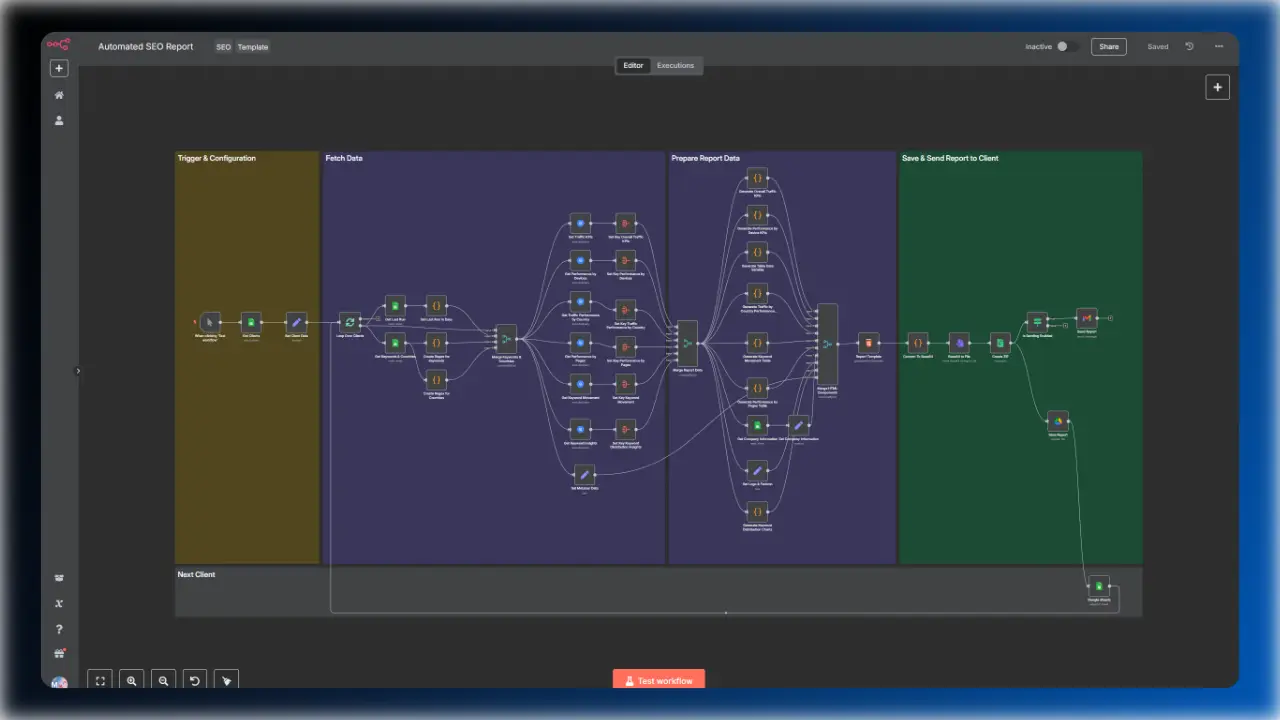Open the question mark help icon
The width and height of the screenshot is (1280, 720).
pyautogui.click(x=59, y=629)
